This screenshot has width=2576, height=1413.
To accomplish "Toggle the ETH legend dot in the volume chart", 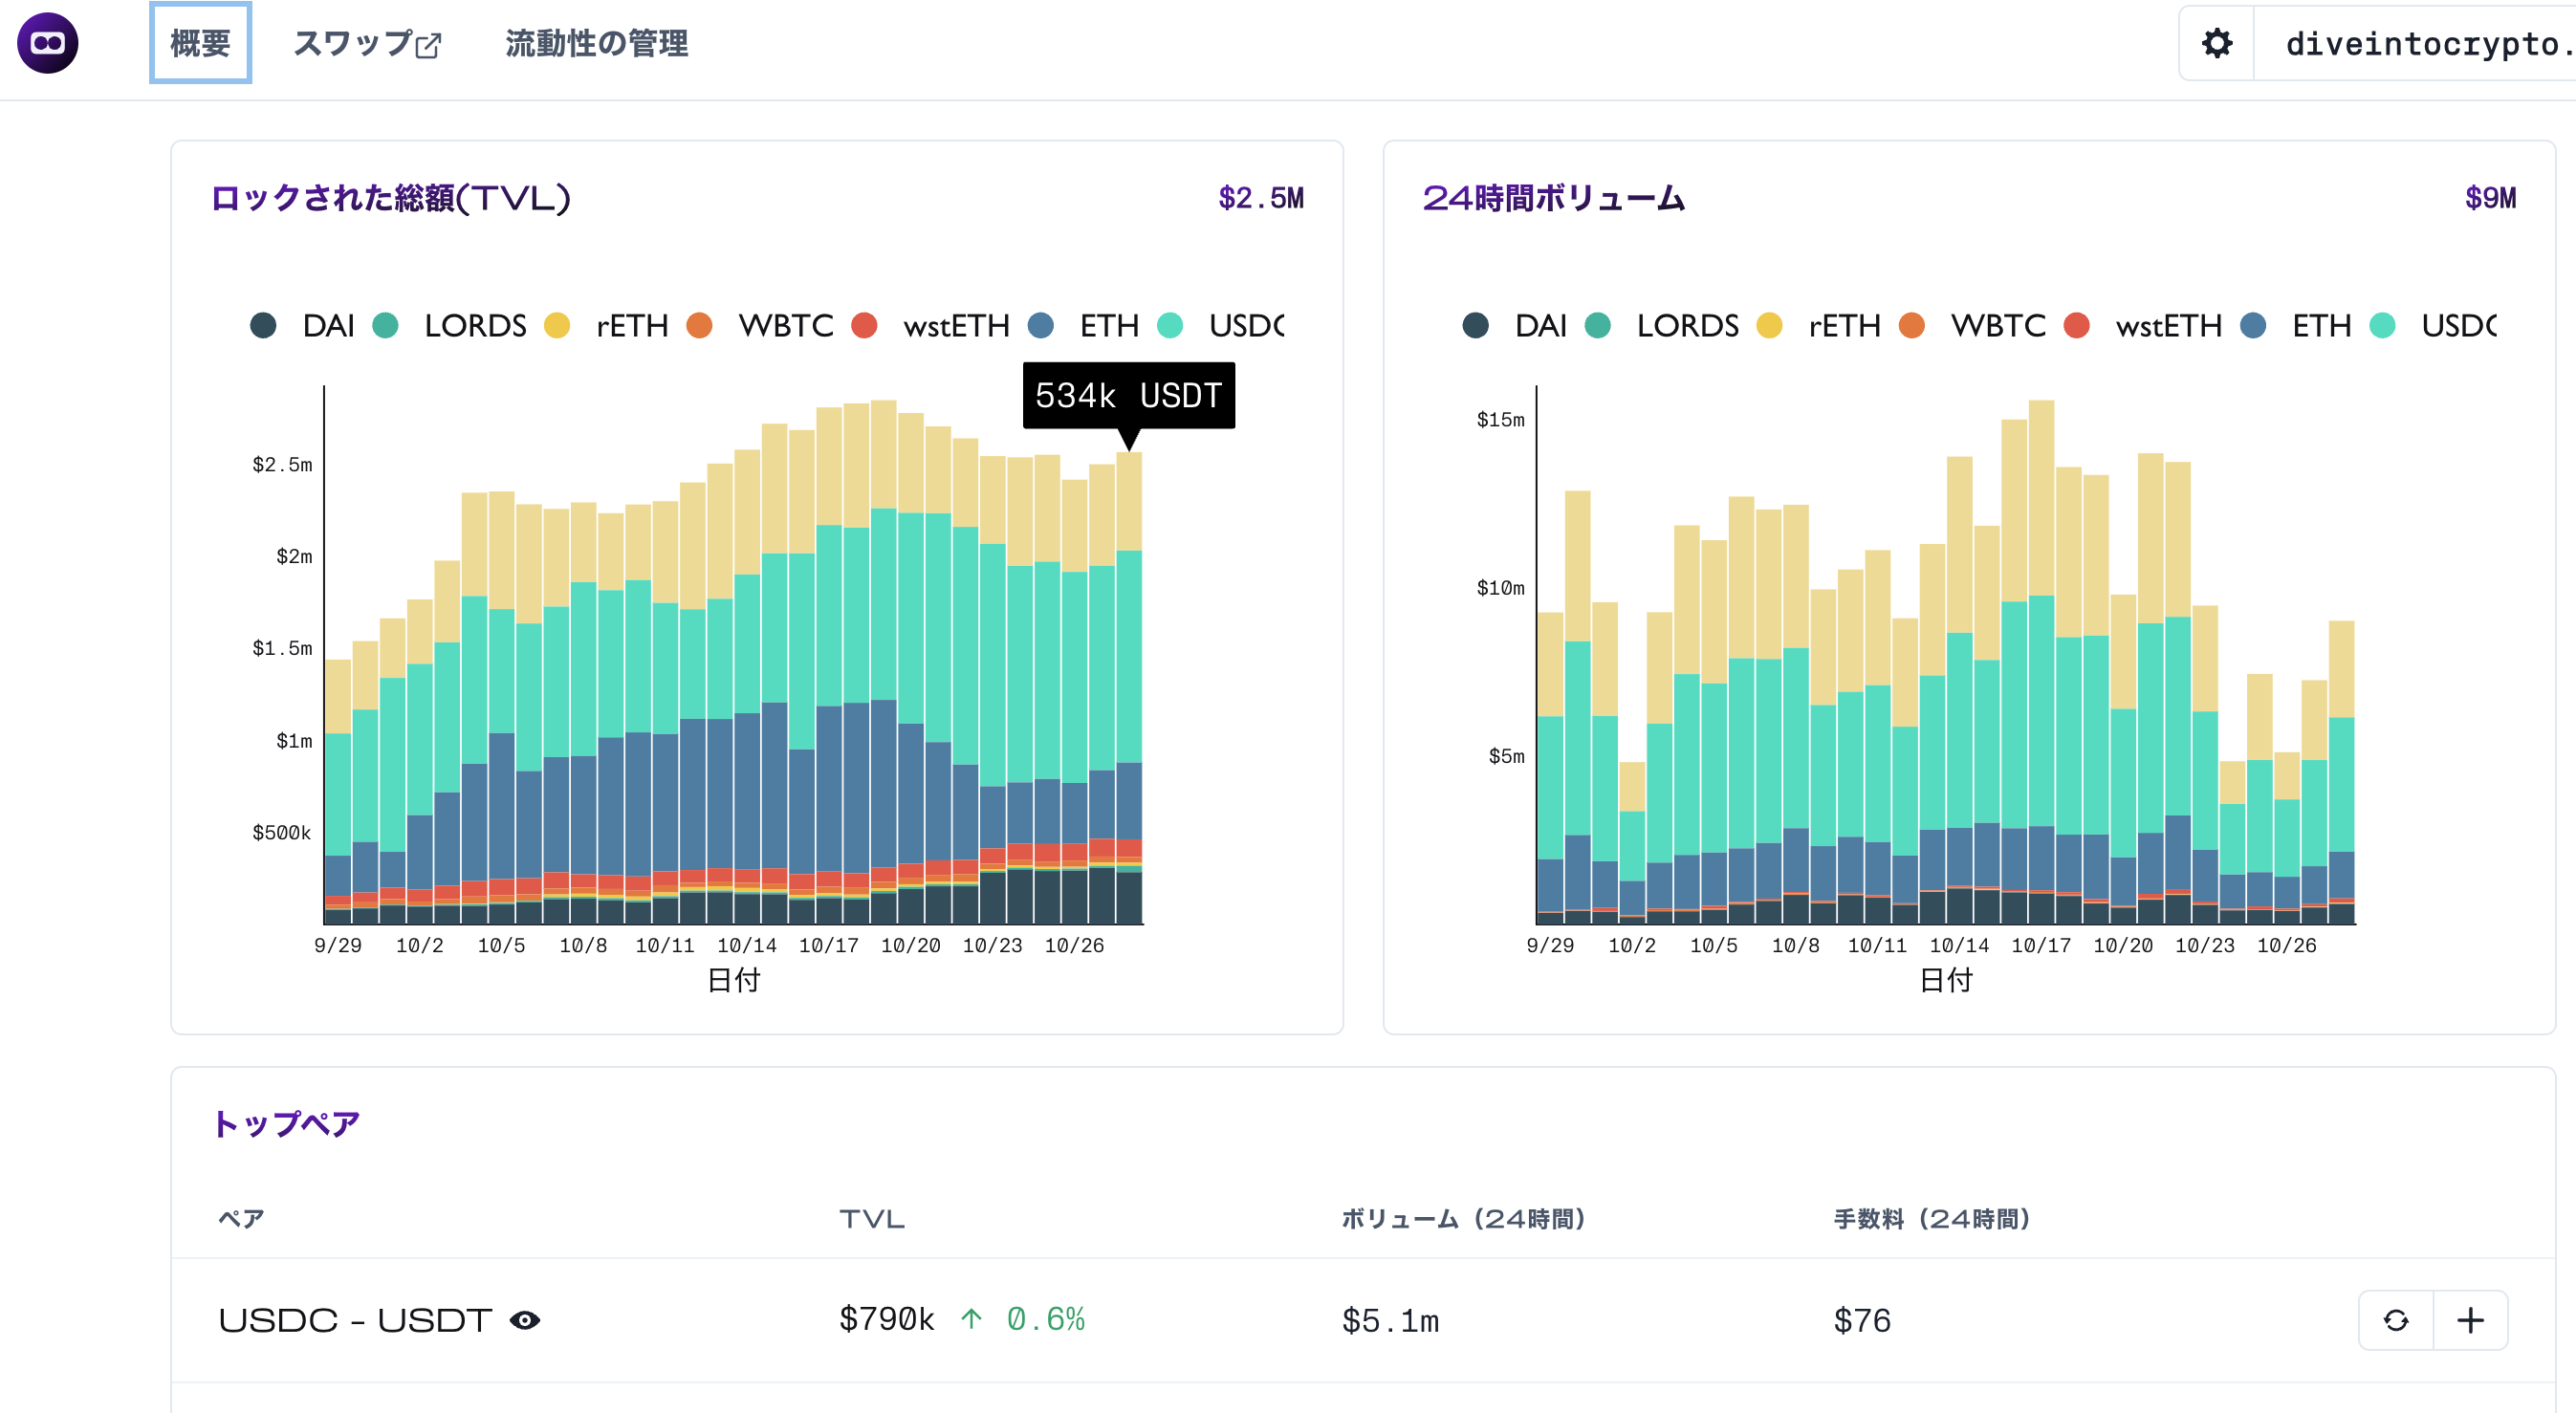I will 2253,325.
